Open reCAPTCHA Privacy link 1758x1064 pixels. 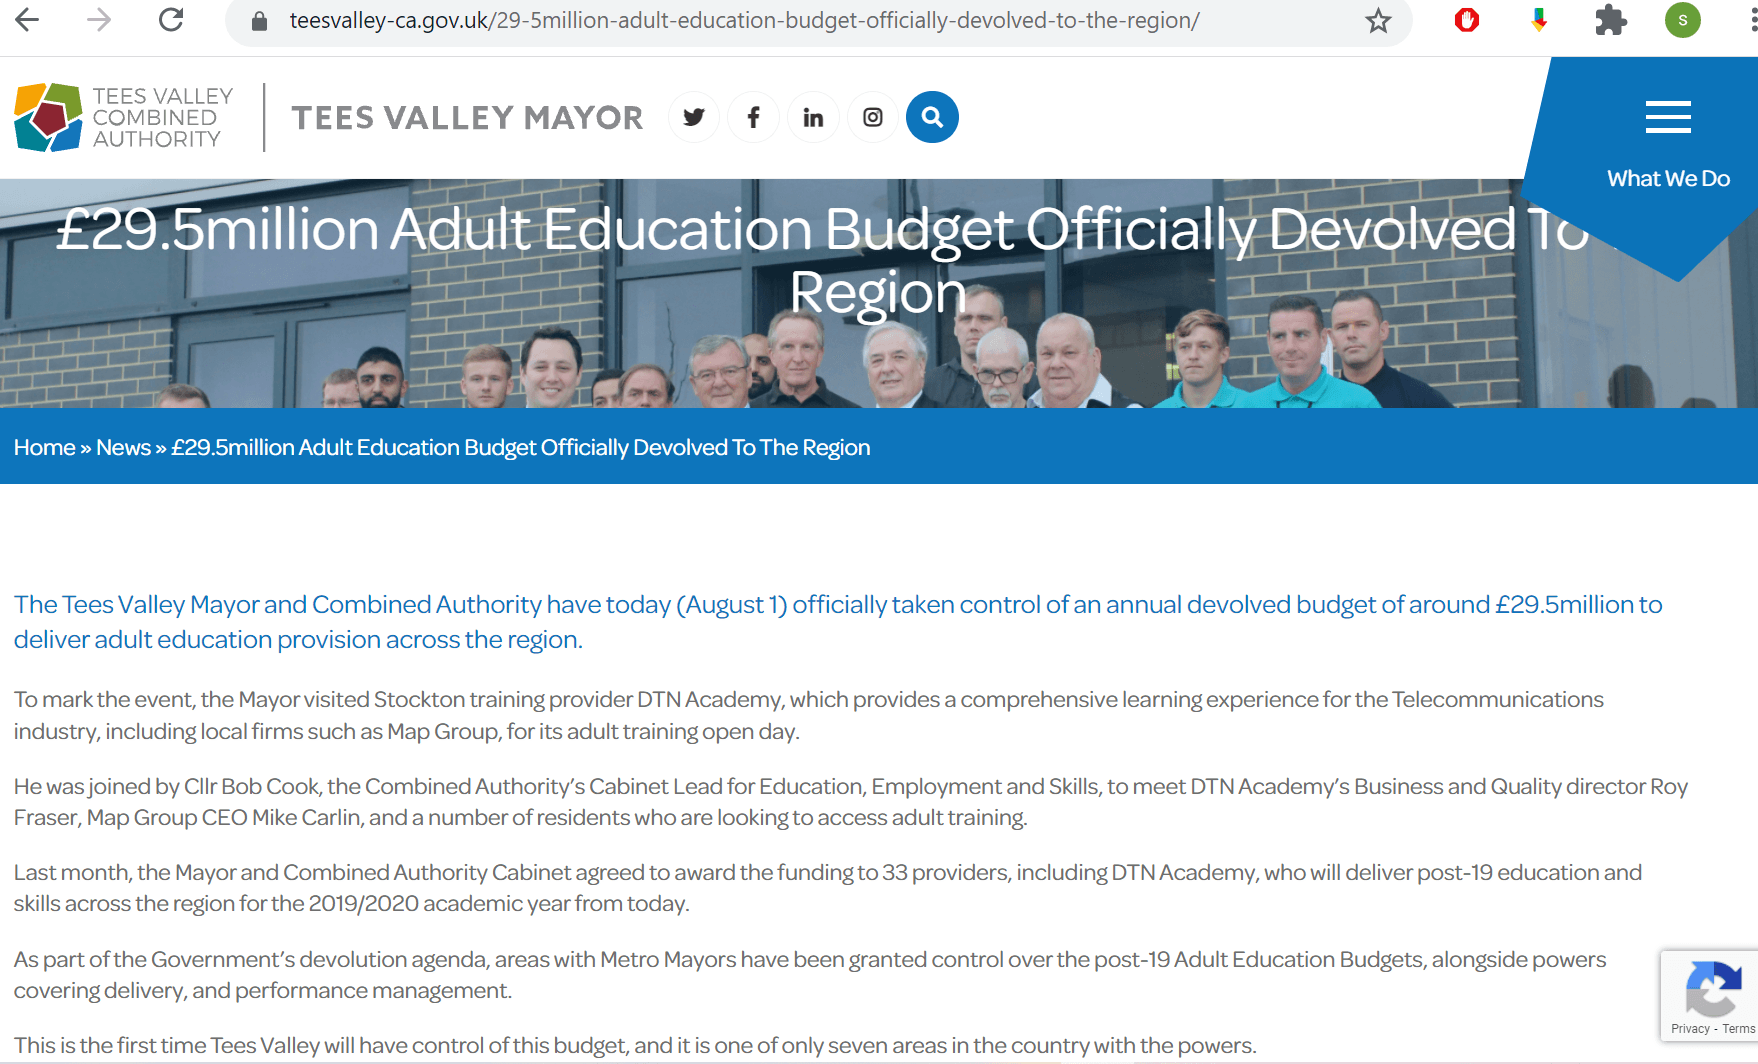click(1690, 1029)
